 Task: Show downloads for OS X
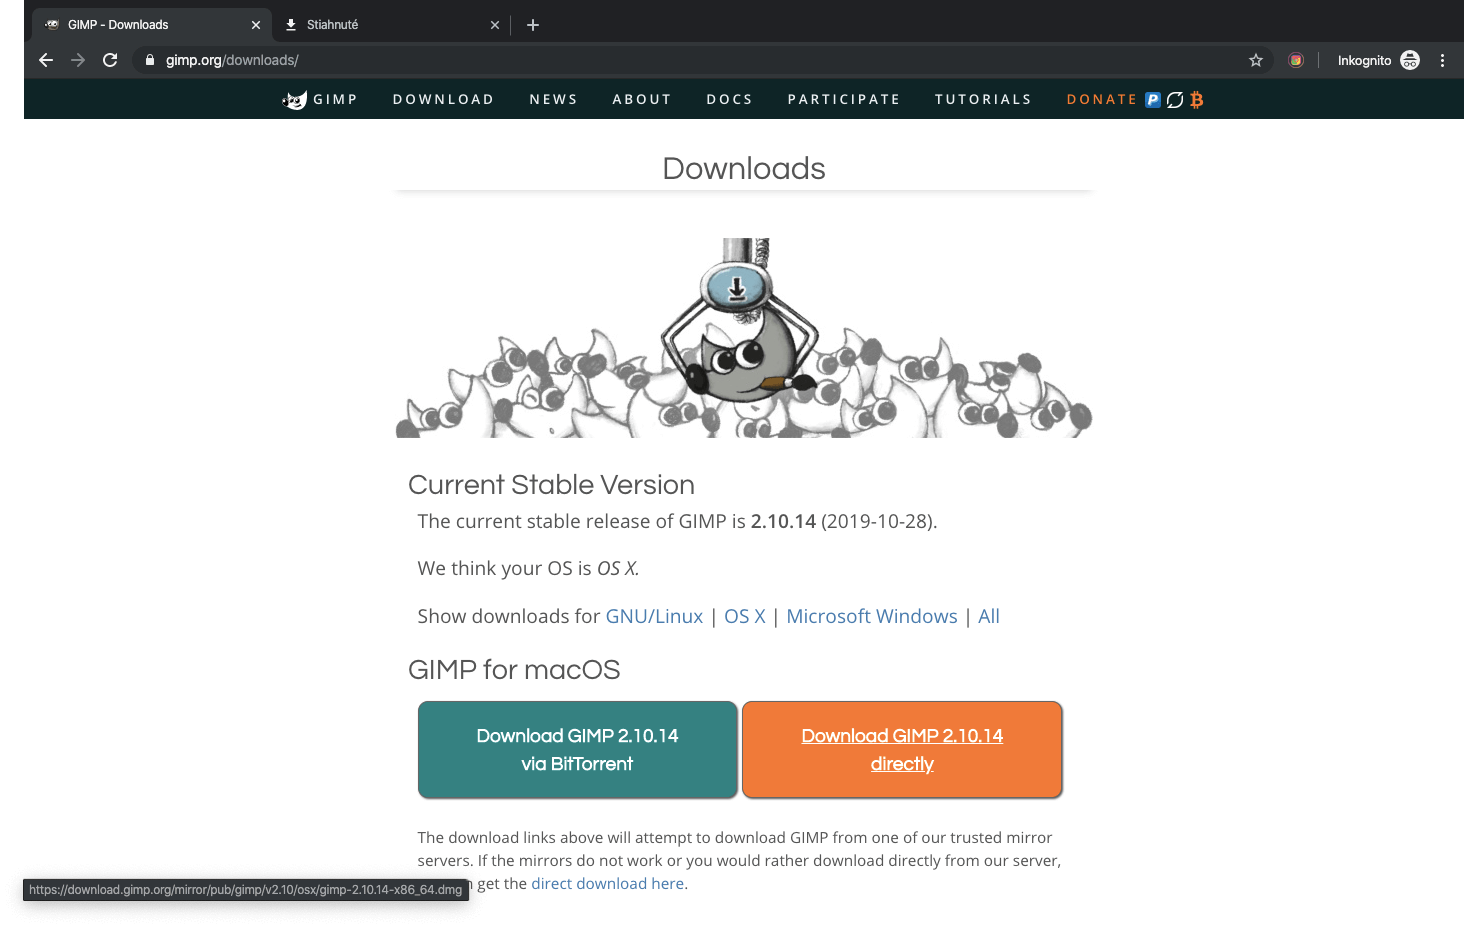(x=745, y=616)
